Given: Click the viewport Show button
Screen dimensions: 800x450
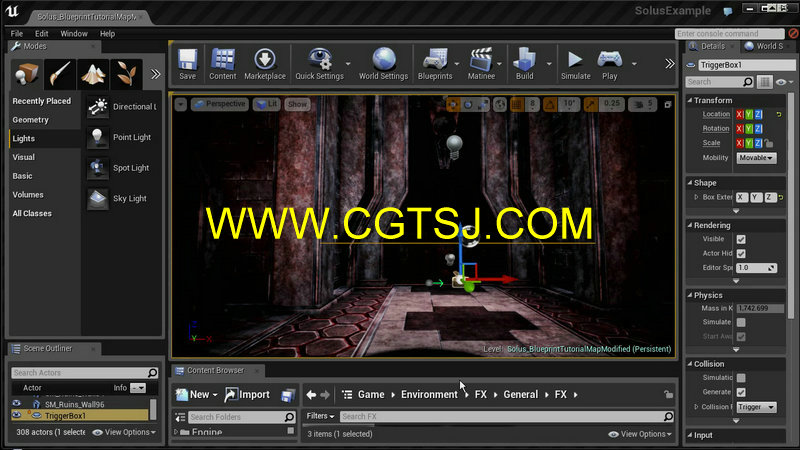Looking at the screenshot, I should pyautogui.click(x=297, y=104).
